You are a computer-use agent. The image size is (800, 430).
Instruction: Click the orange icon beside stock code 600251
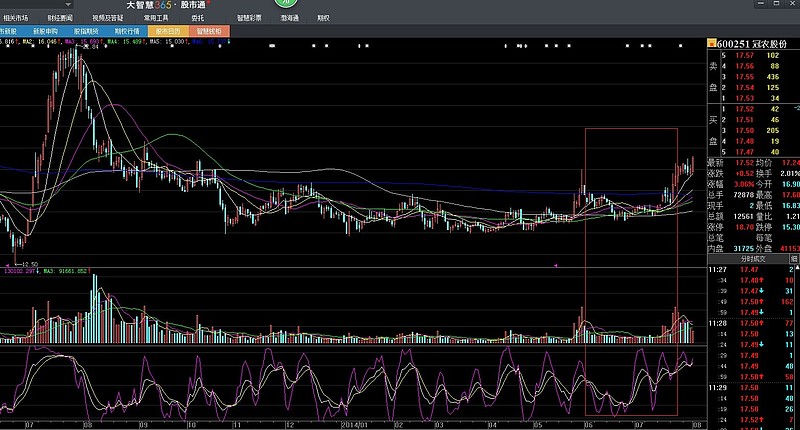tap(711, 42)
